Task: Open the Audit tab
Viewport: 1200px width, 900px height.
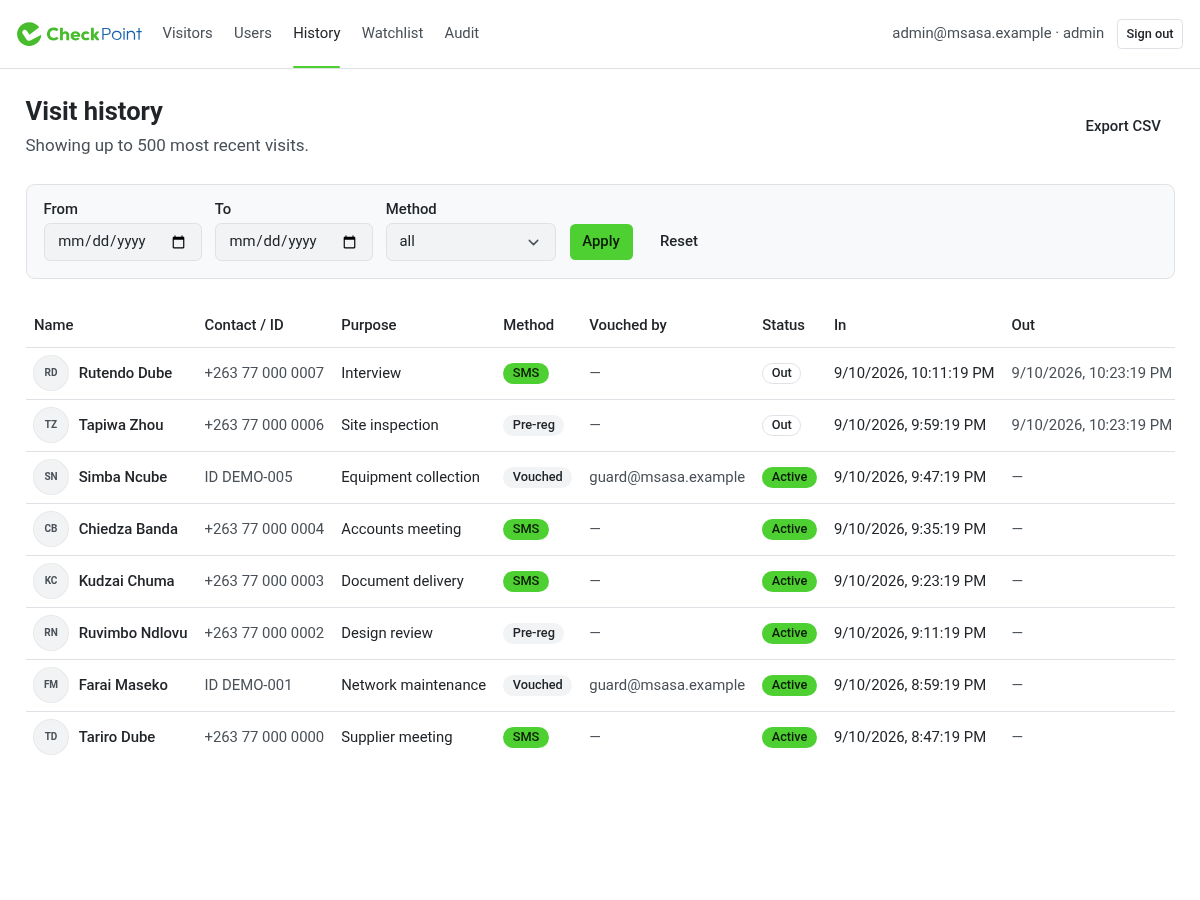Action: [x=462, y=33]
